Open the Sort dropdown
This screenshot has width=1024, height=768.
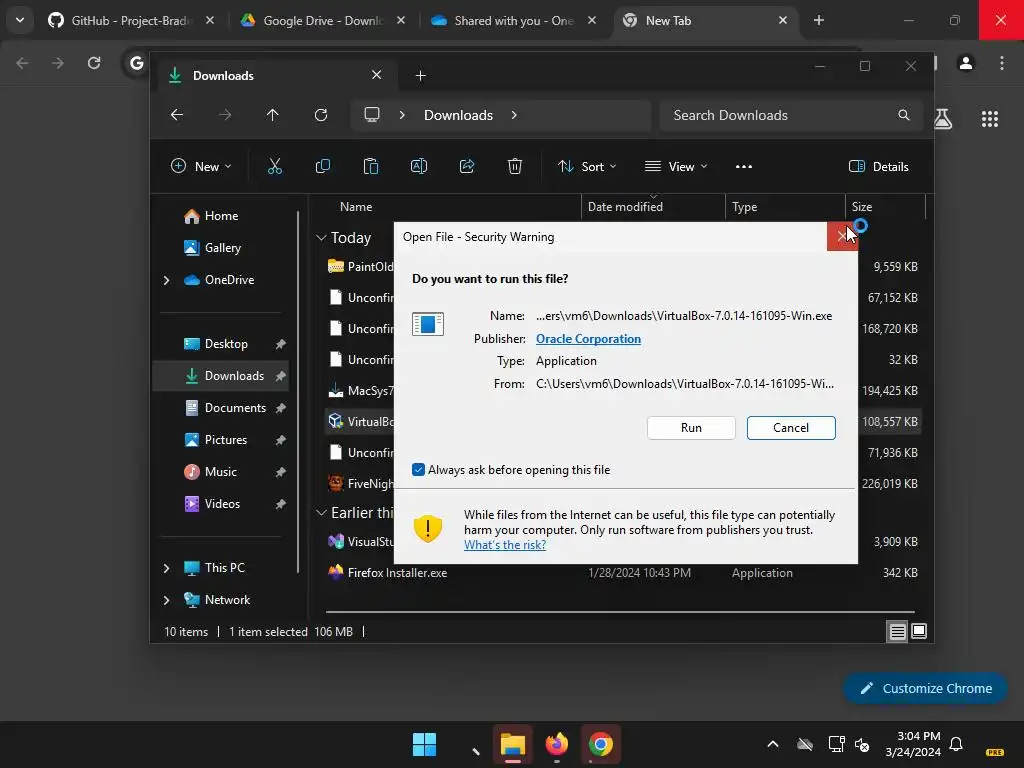coord(586,167)
